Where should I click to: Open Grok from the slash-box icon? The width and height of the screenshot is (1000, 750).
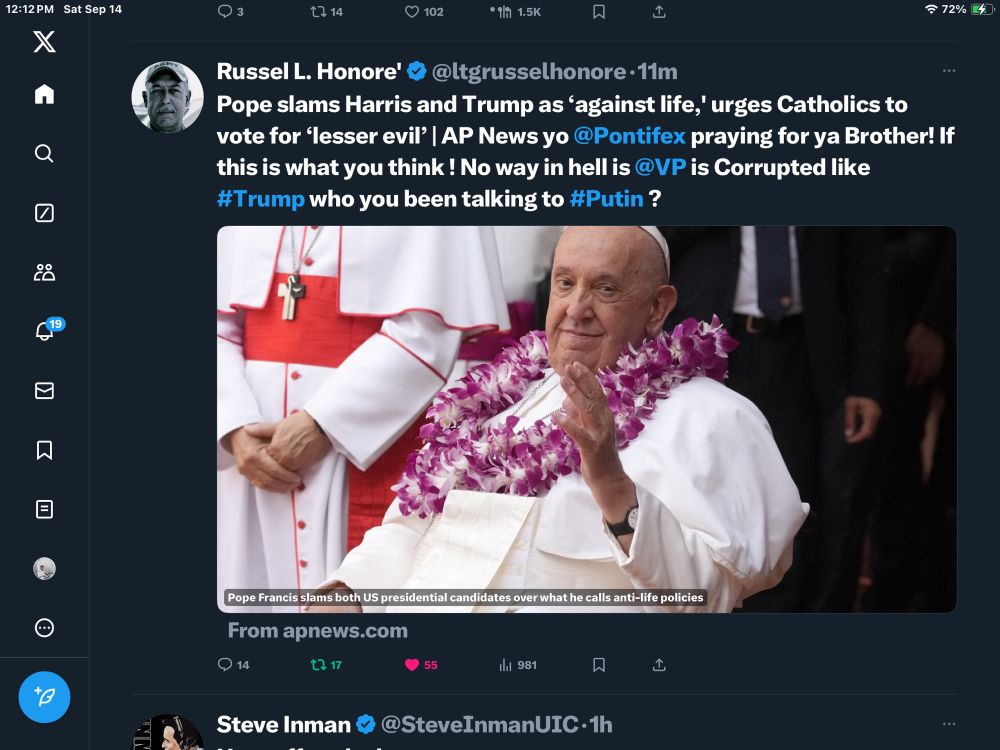(x=44, y=213)
